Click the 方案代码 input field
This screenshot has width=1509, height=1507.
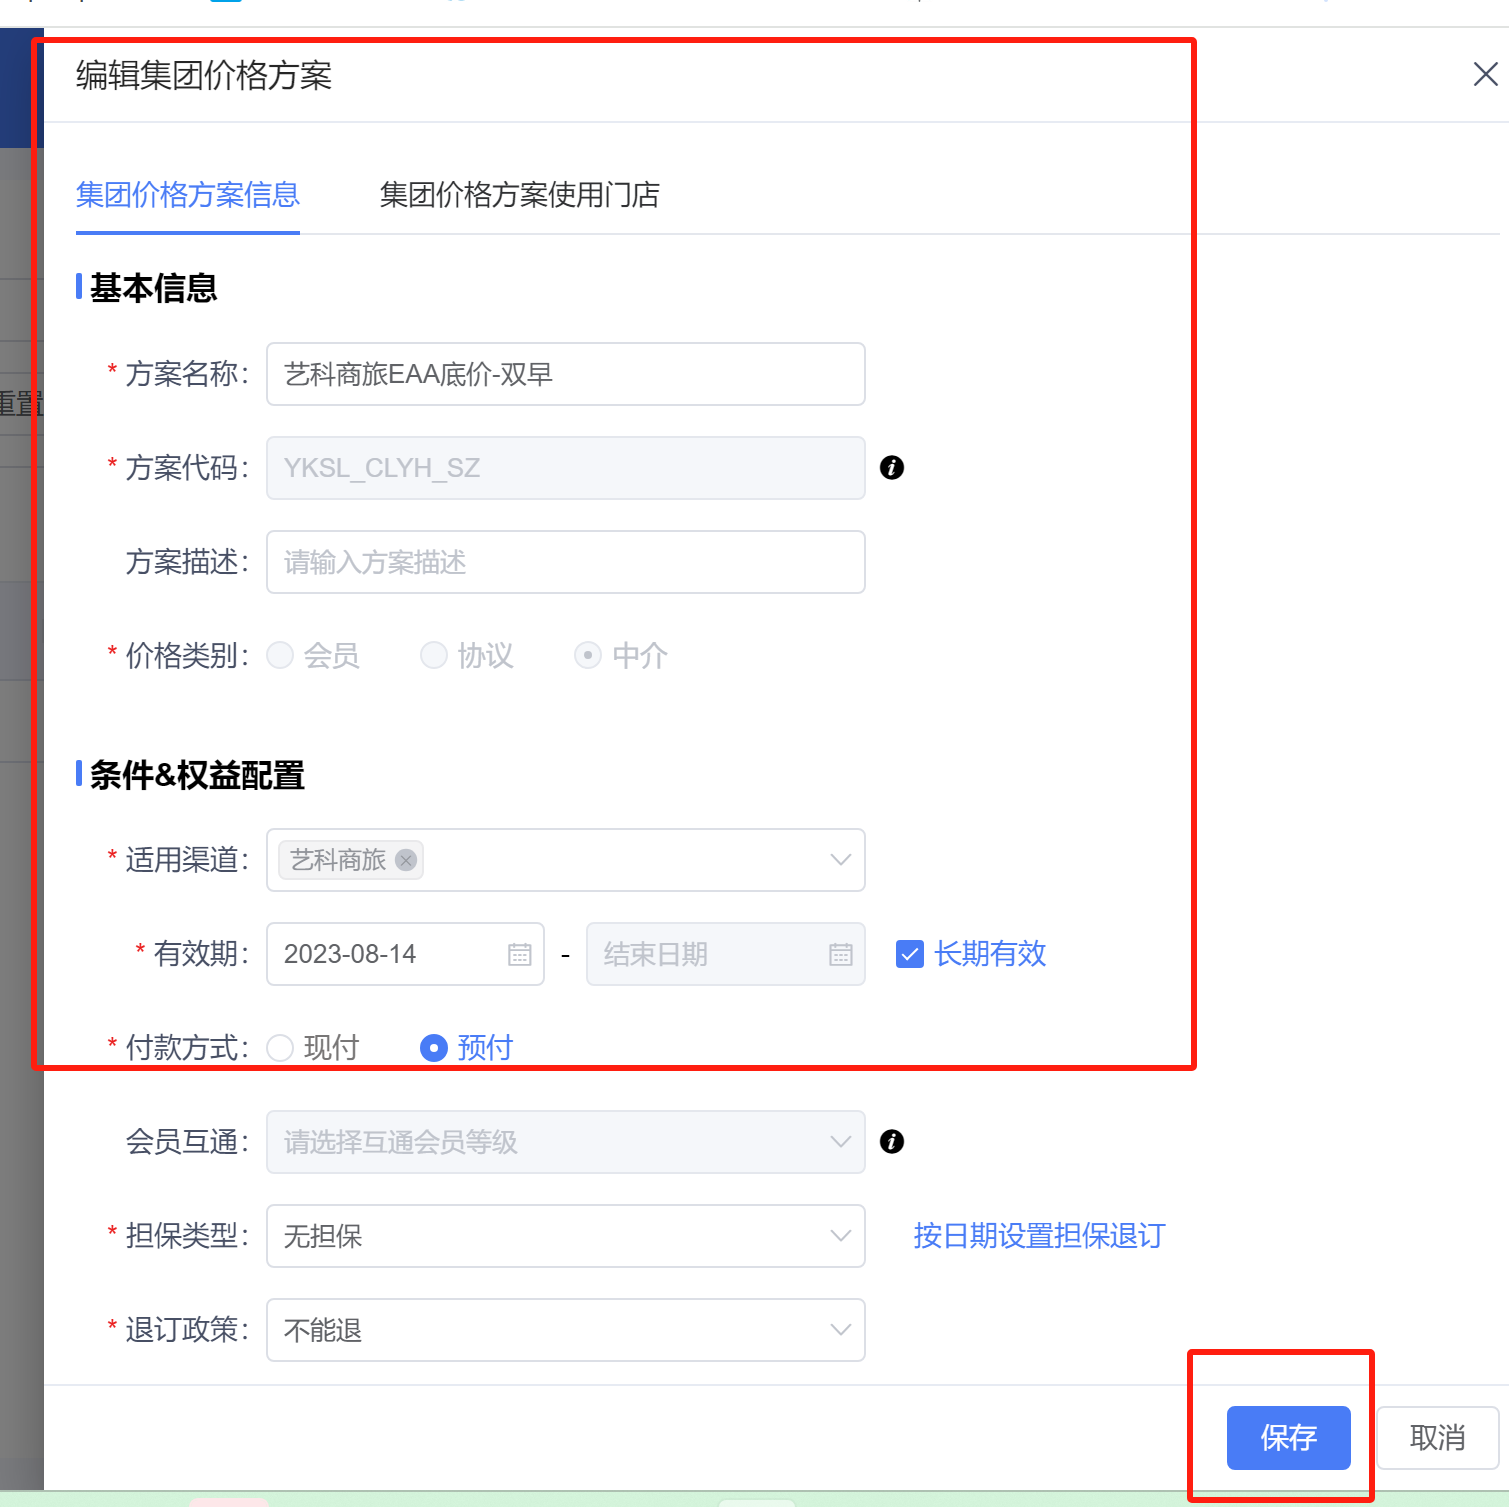565,467
